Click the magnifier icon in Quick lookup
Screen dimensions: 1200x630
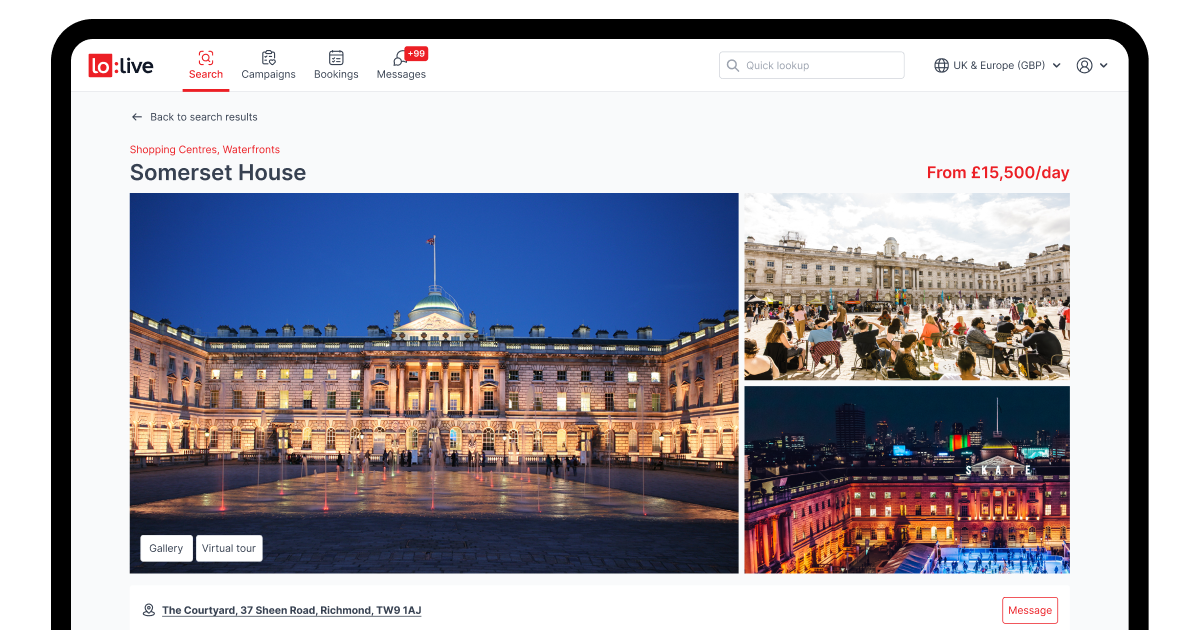(734, 65)
